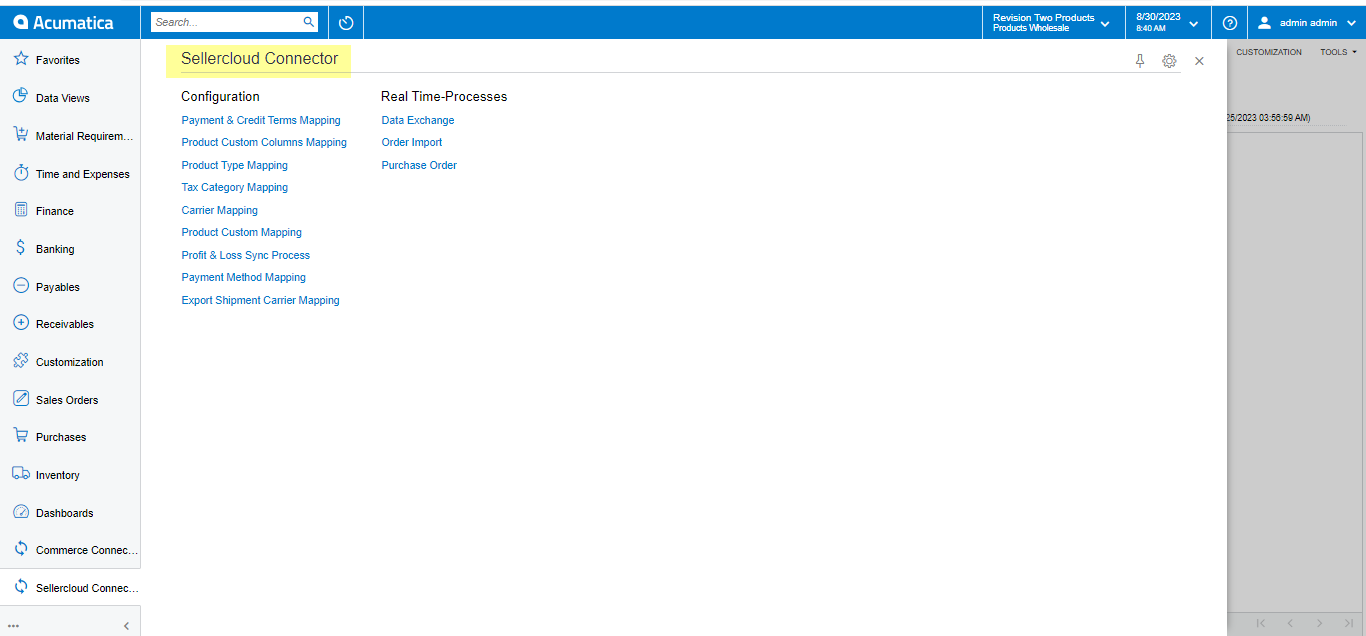The height and width of the screenshot is (636, 1366).
Task: Open the help question mark icon
Action: (1230, 22)
